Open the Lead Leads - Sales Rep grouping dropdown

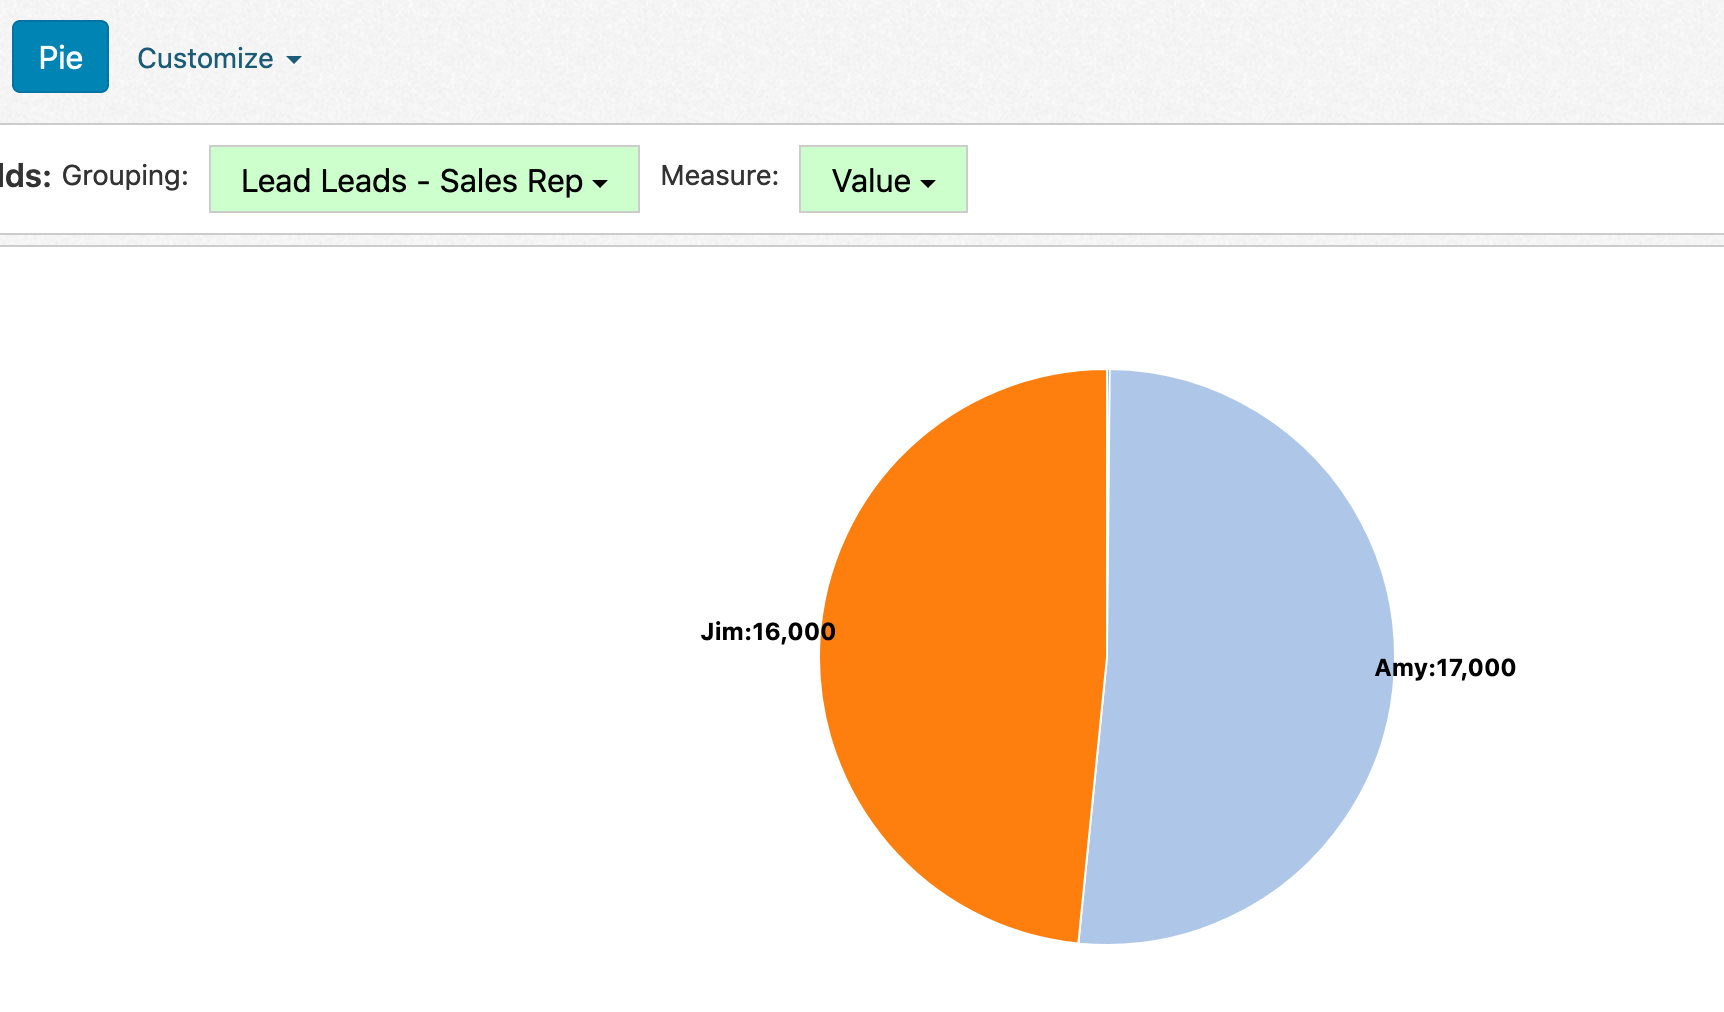(x=423, y=180)
